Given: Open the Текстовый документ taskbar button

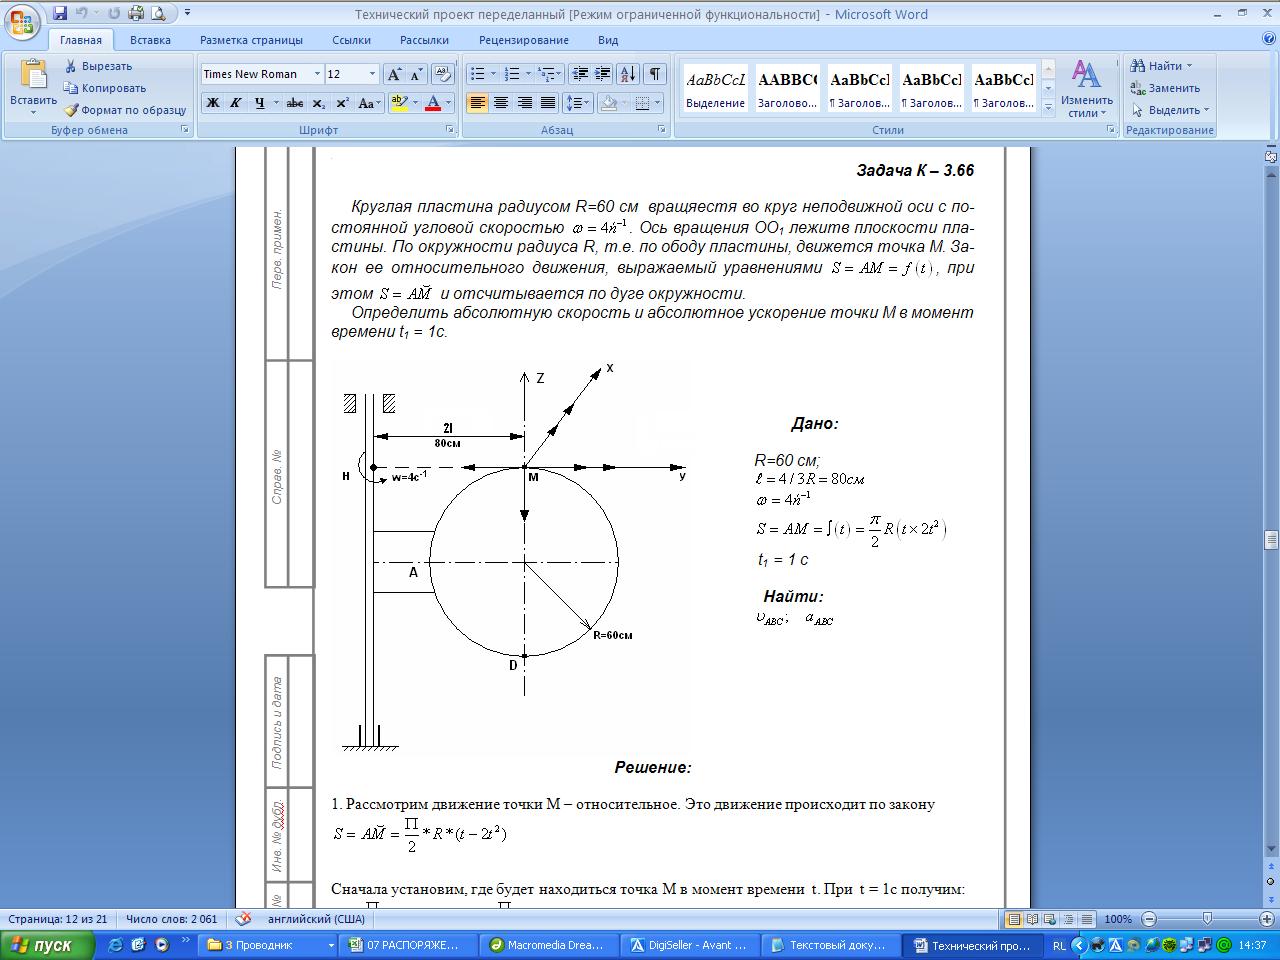Looking at the screenshot, I should point(830,945).
